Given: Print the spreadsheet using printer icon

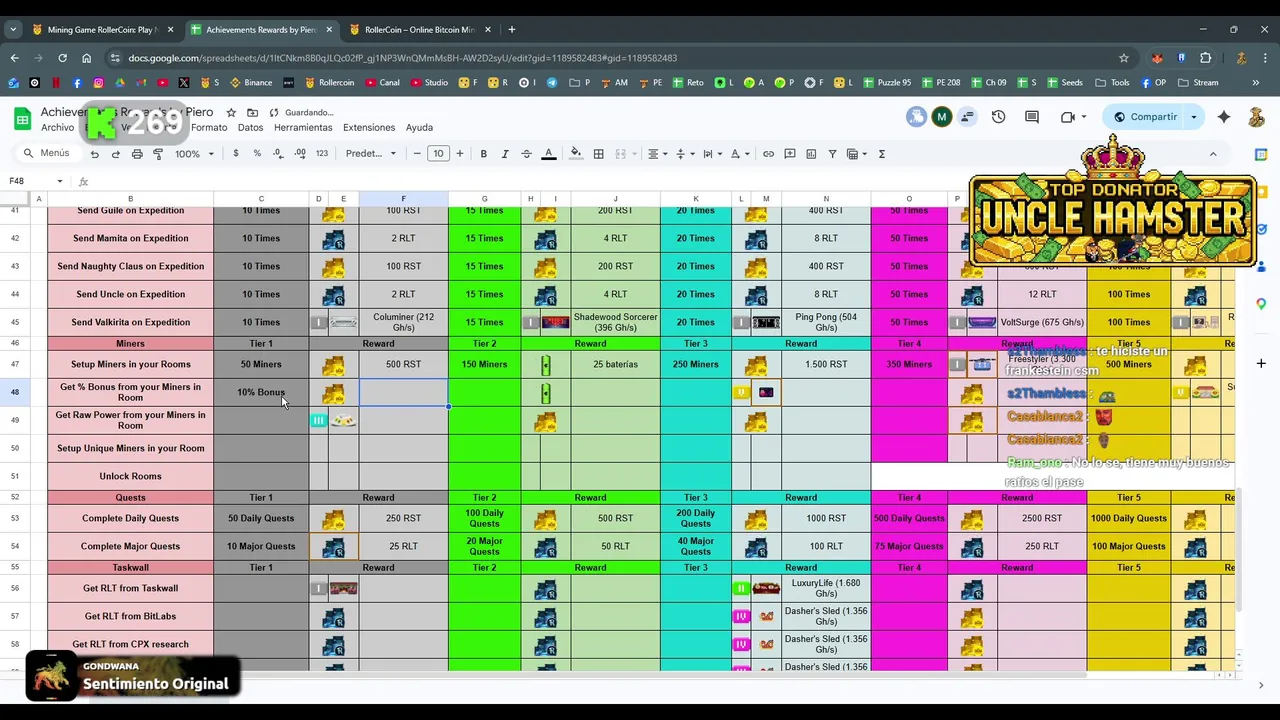Looking at the screenshot, I should [137, 154].
